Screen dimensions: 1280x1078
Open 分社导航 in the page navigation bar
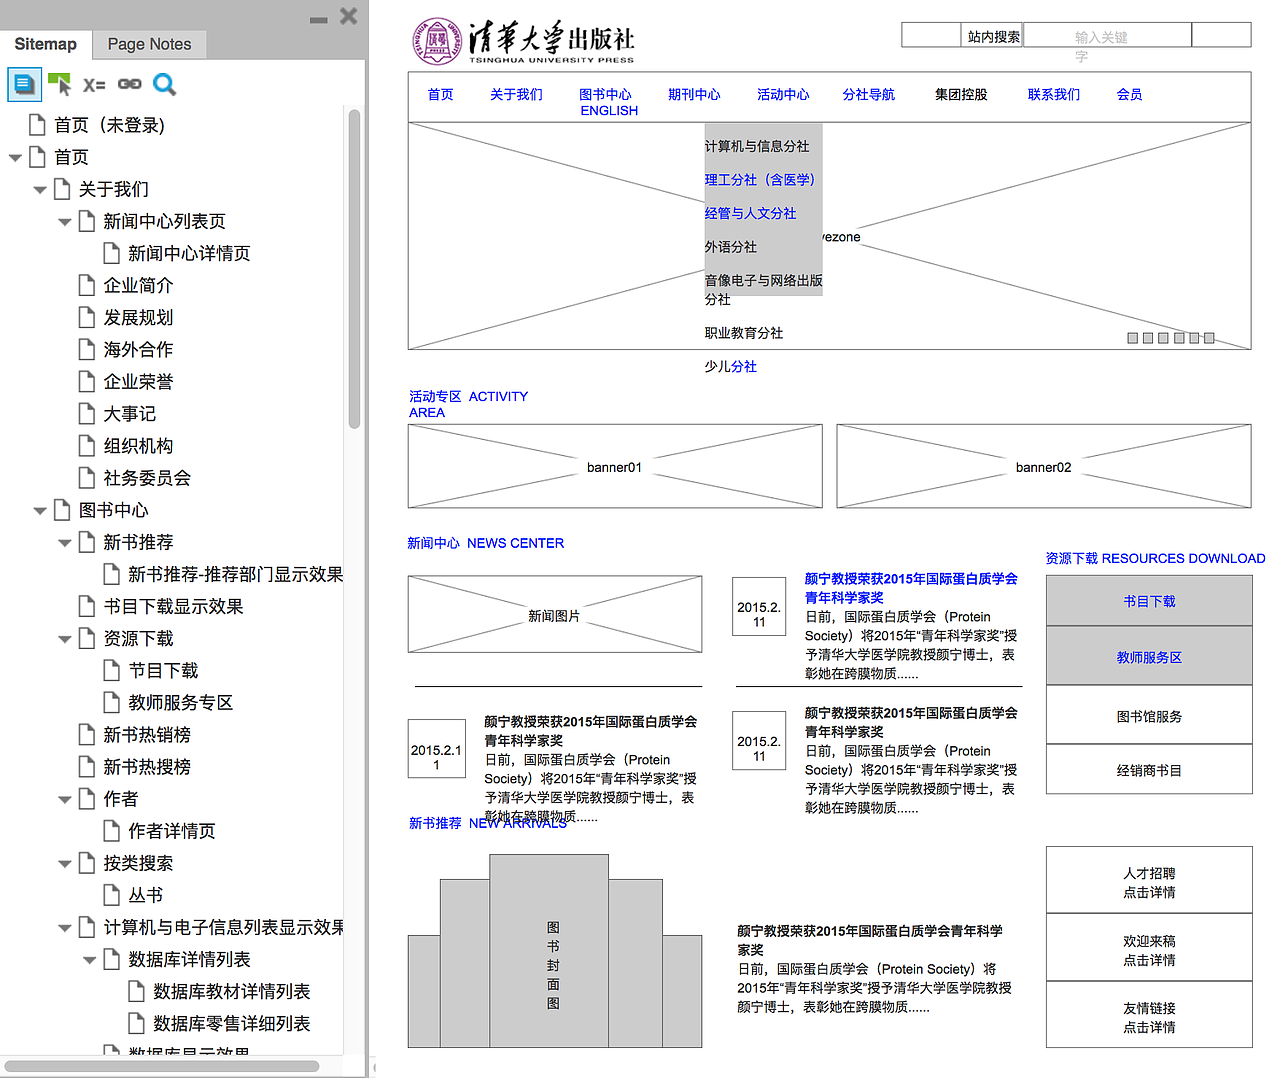pos(868,95)
